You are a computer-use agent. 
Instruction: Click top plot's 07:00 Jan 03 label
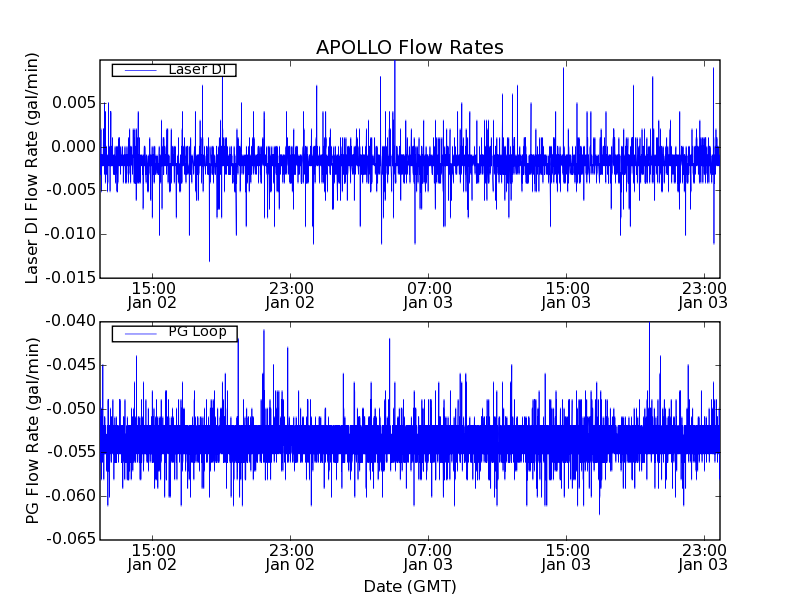point(428,296)
